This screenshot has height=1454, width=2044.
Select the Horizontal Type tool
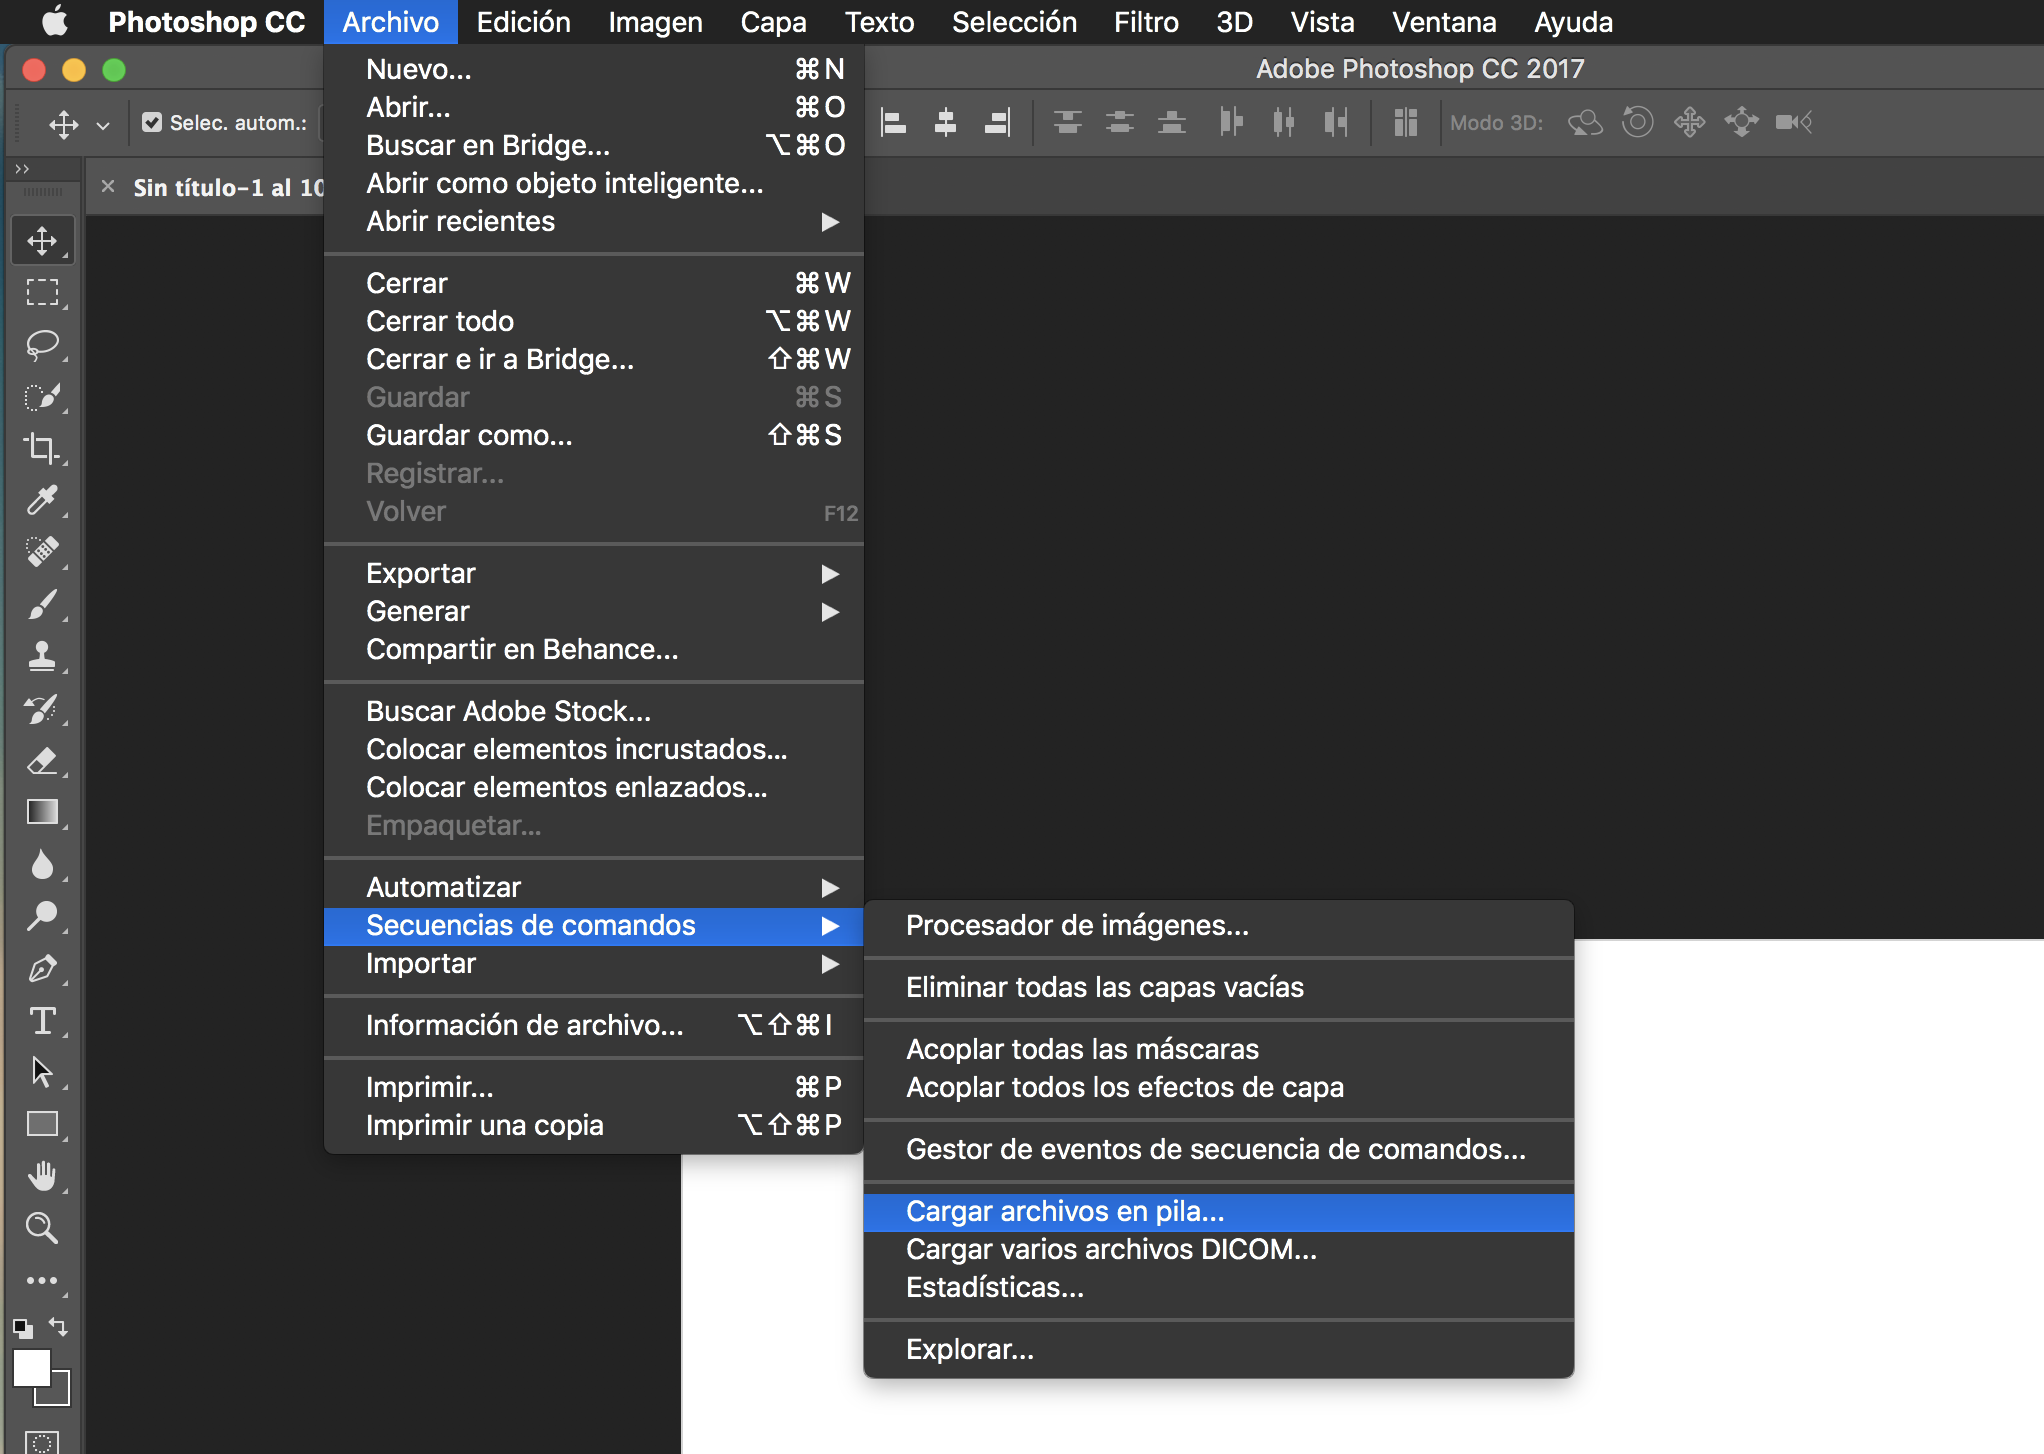click(42, 1021)
